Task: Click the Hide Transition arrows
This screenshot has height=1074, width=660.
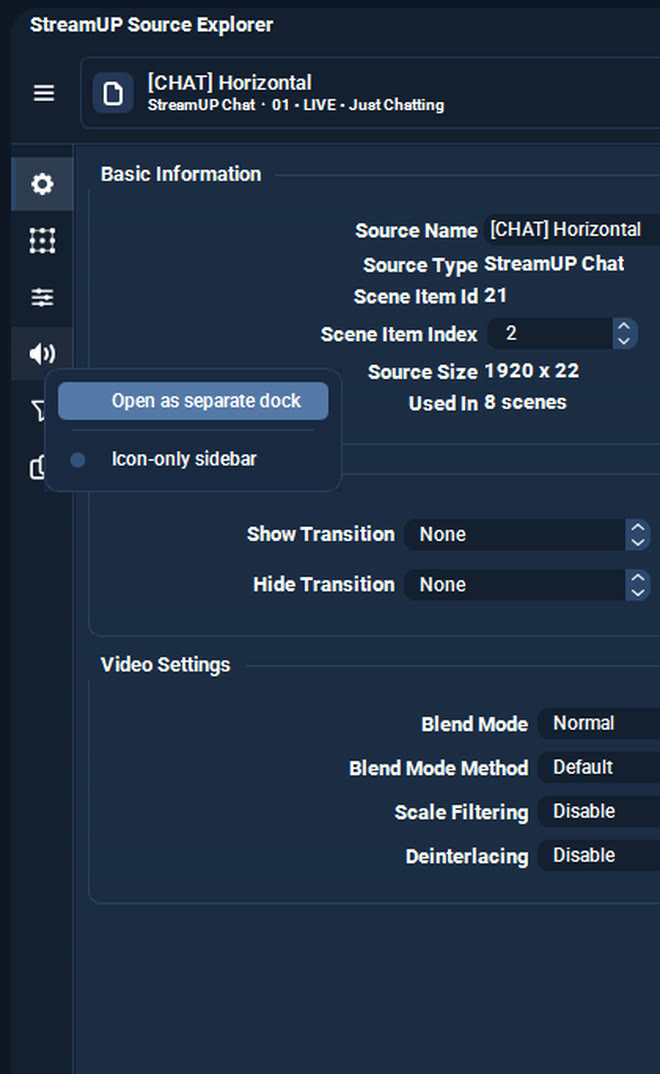Action: 637,585
